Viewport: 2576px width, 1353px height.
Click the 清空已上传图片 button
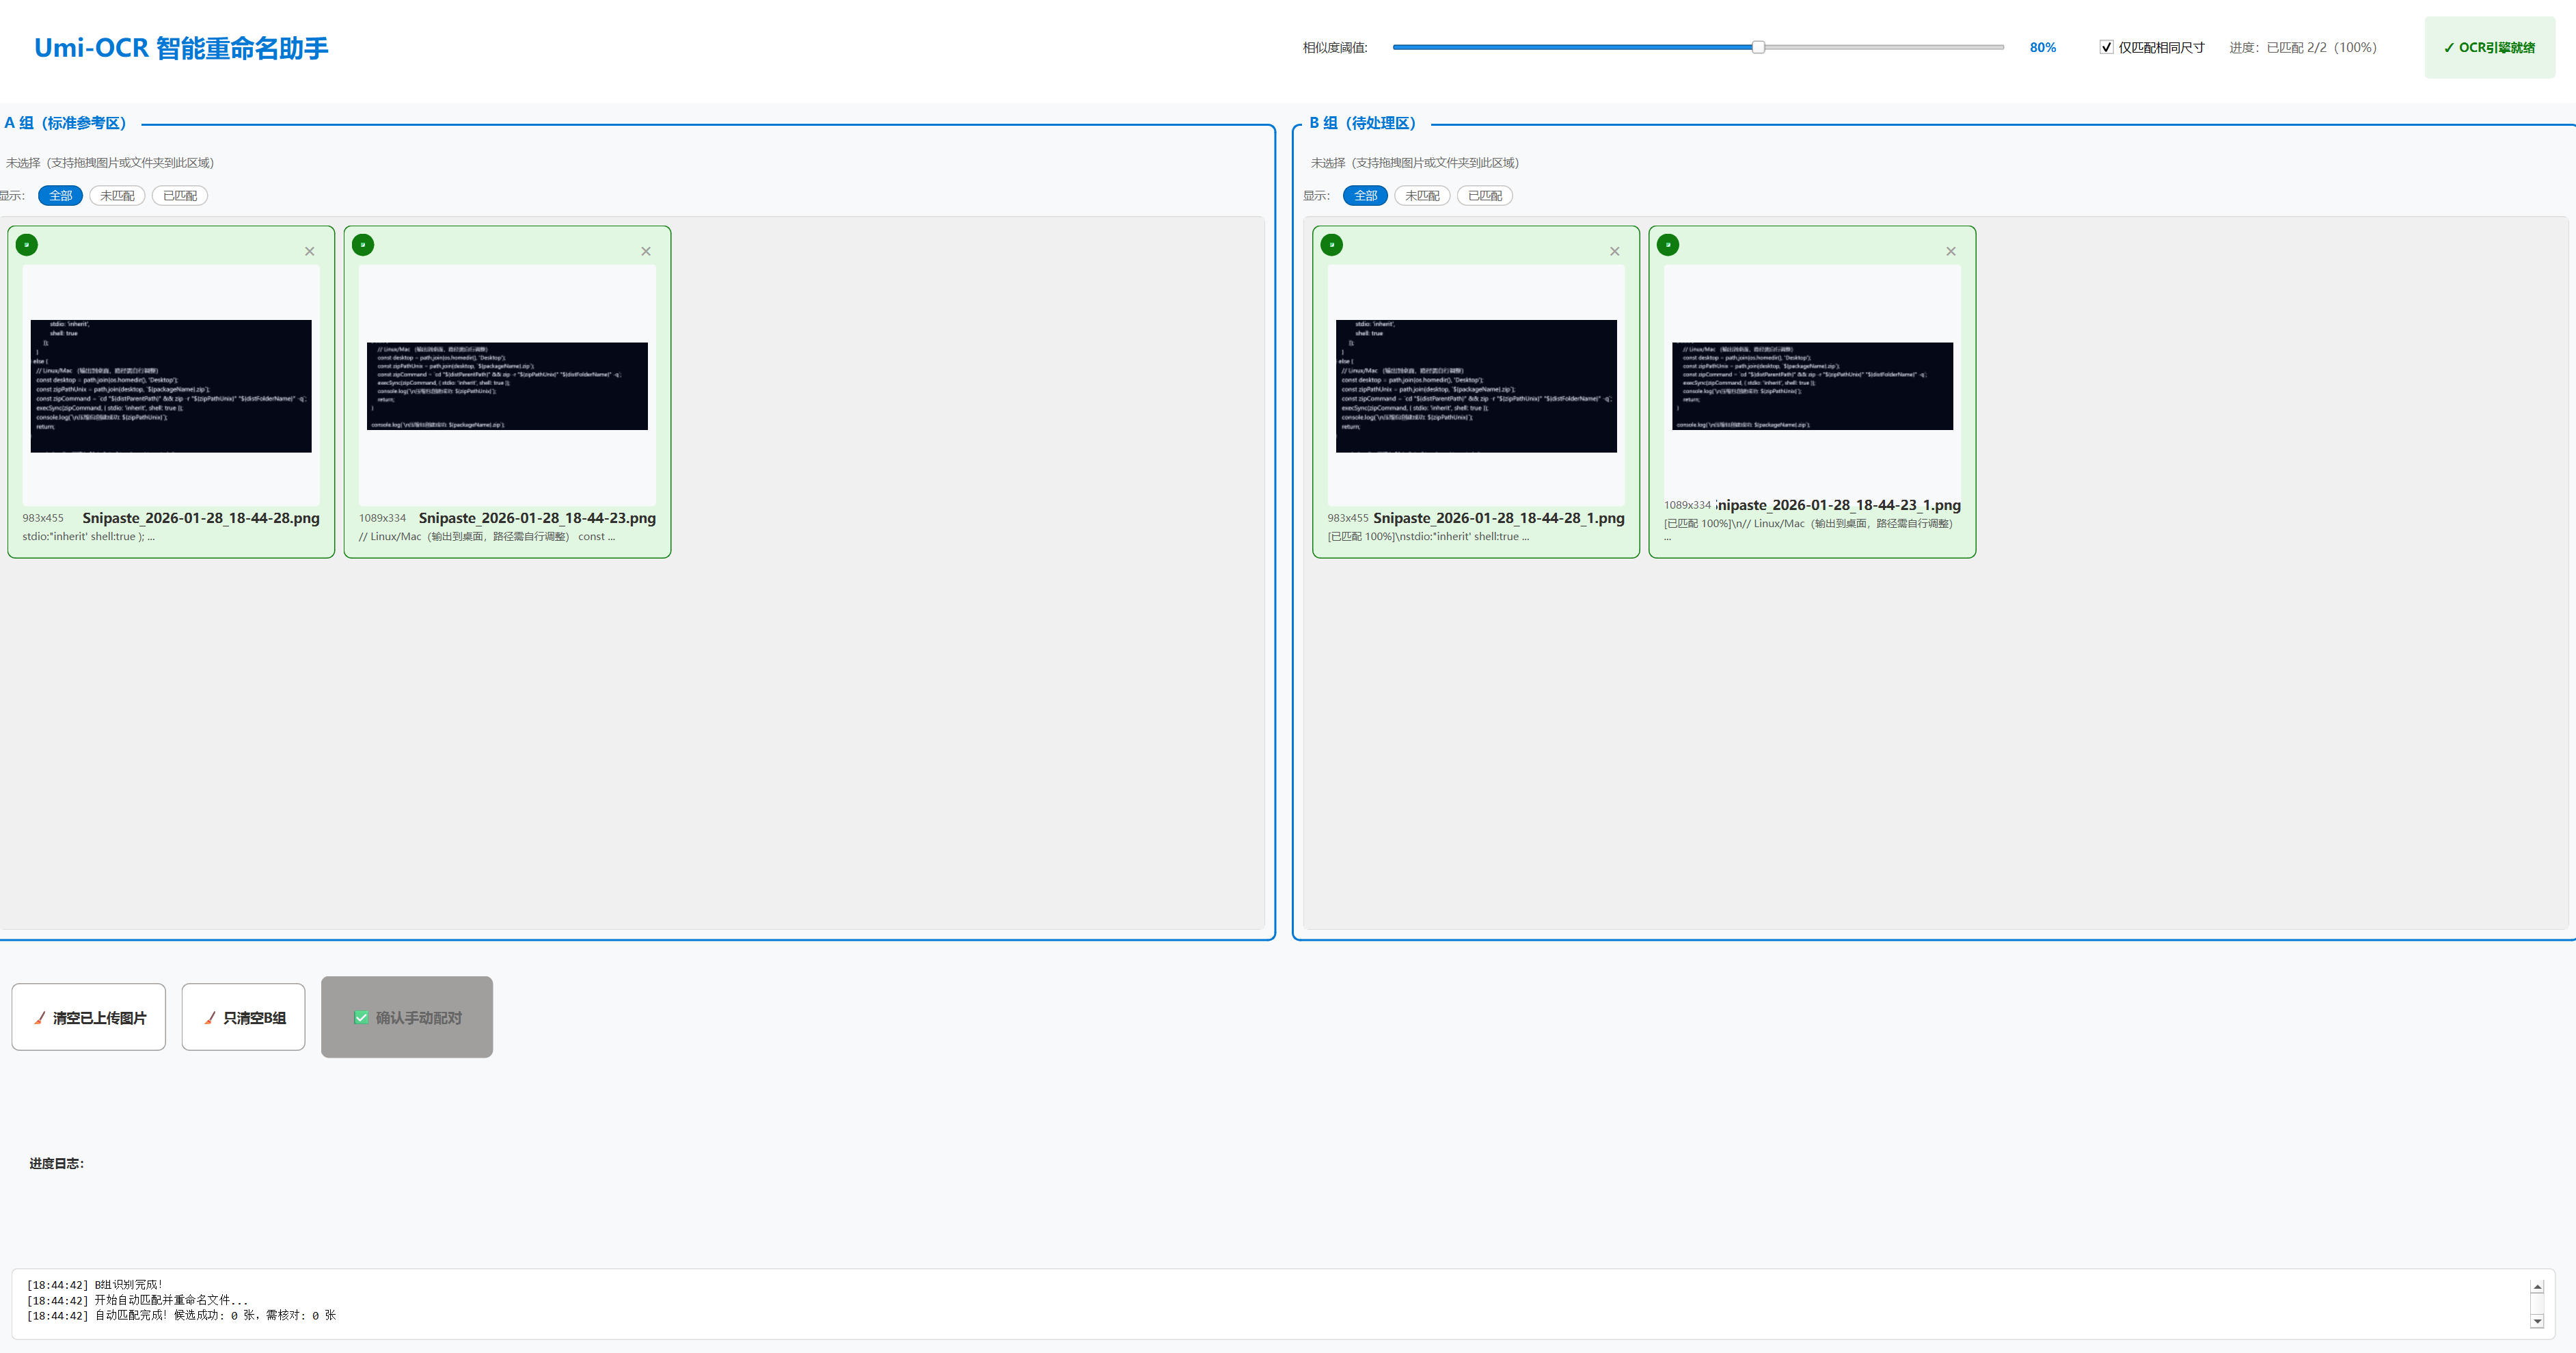[x=89, y=1017]
